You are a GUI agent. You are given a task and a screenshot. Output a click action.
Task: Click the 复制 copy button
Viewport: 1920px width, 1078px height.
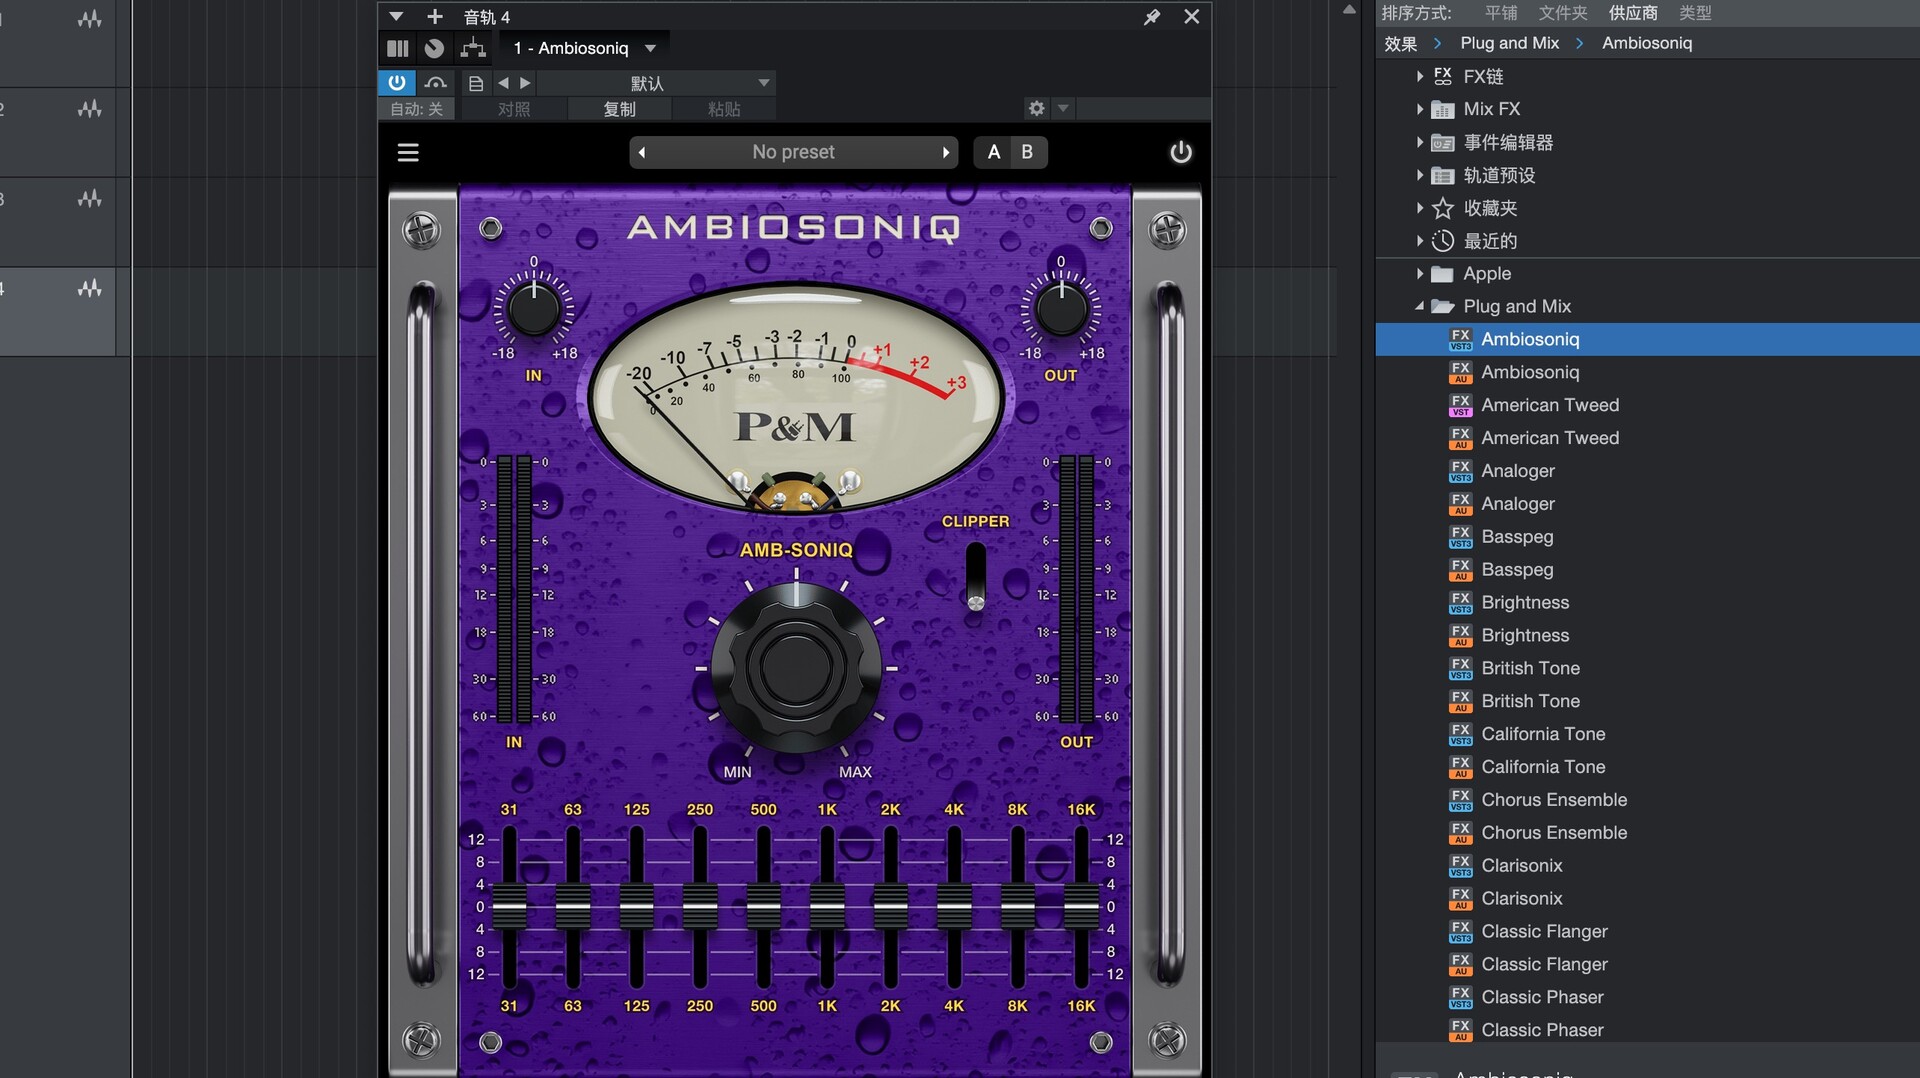pyautogui.click(x=619, y=109)
